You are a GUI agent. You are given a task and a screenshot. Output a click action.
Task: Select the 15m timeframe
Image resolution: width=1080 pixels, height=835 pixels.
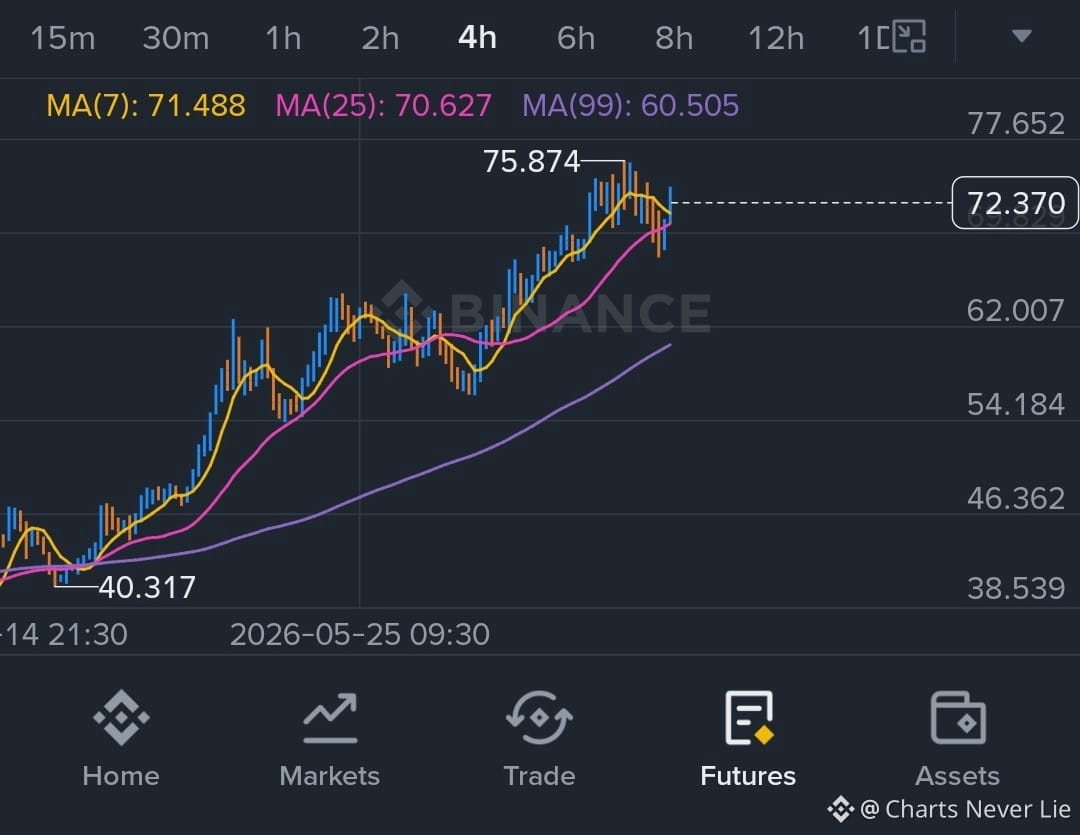(63, 38)
